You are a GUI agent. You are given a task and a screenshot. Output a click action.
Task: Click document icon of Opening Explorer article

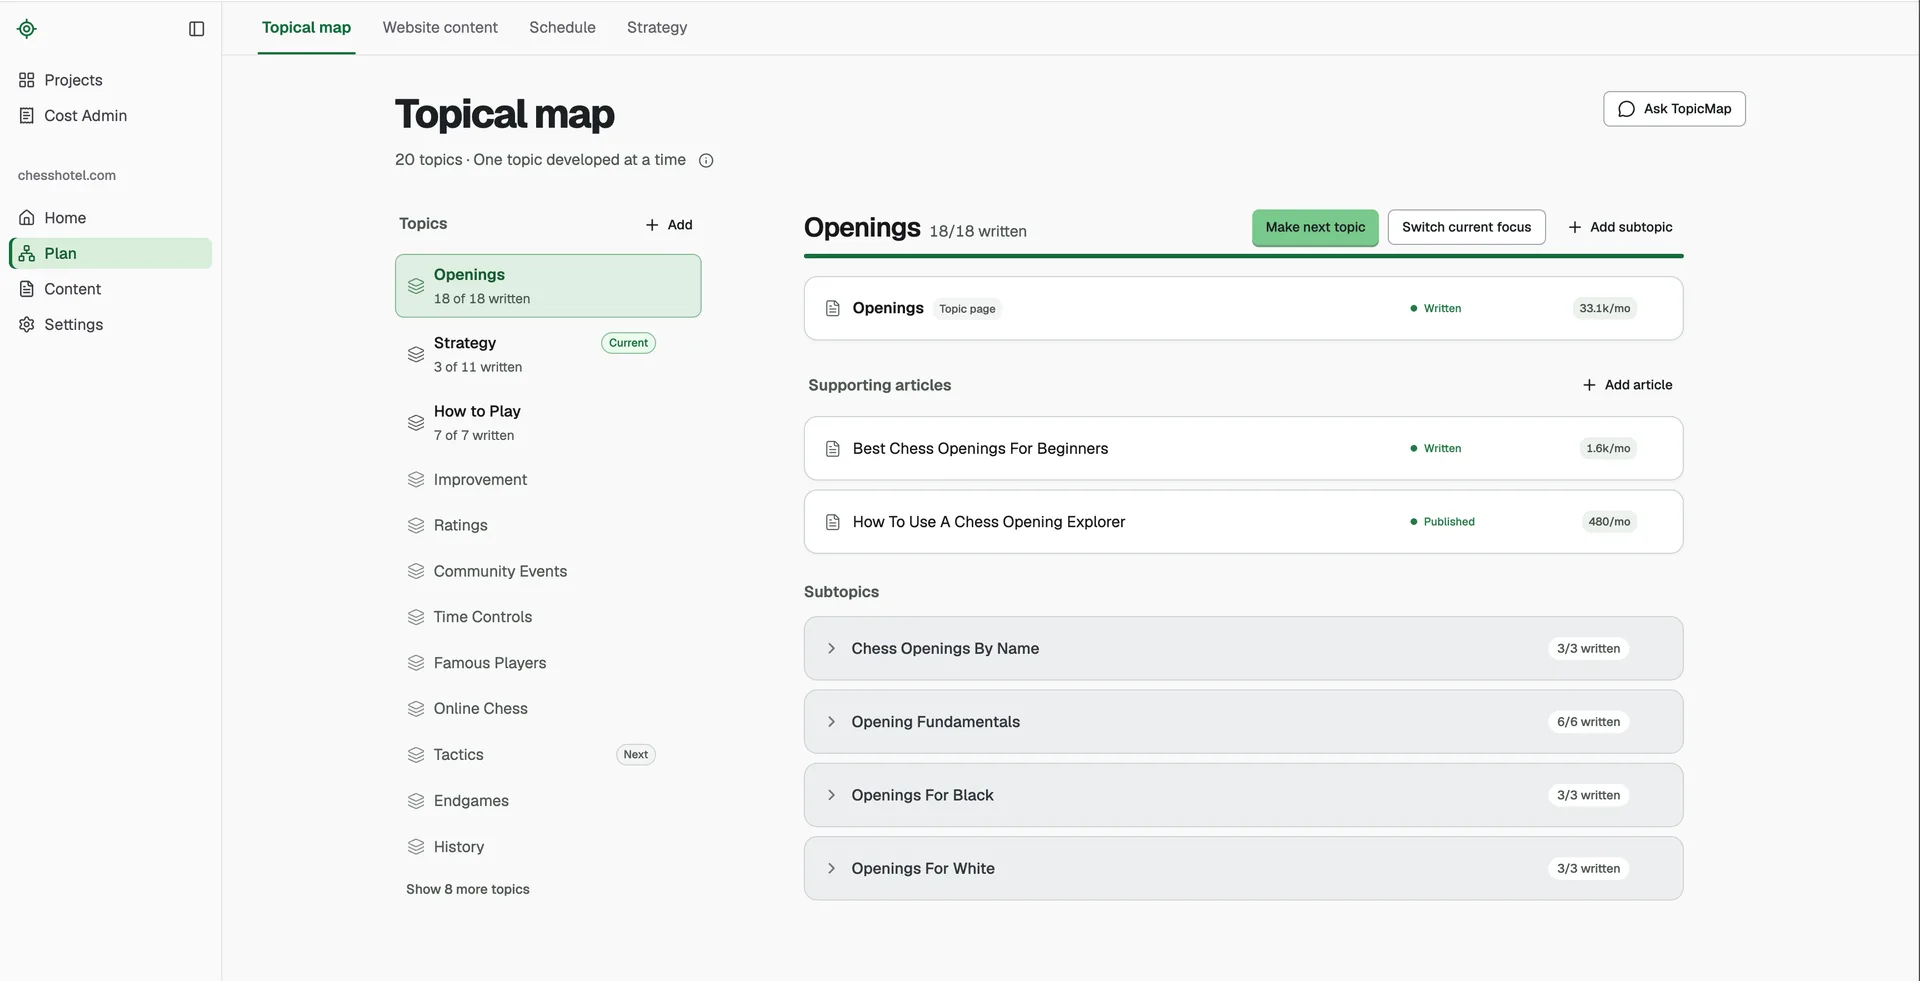[832, 522]
